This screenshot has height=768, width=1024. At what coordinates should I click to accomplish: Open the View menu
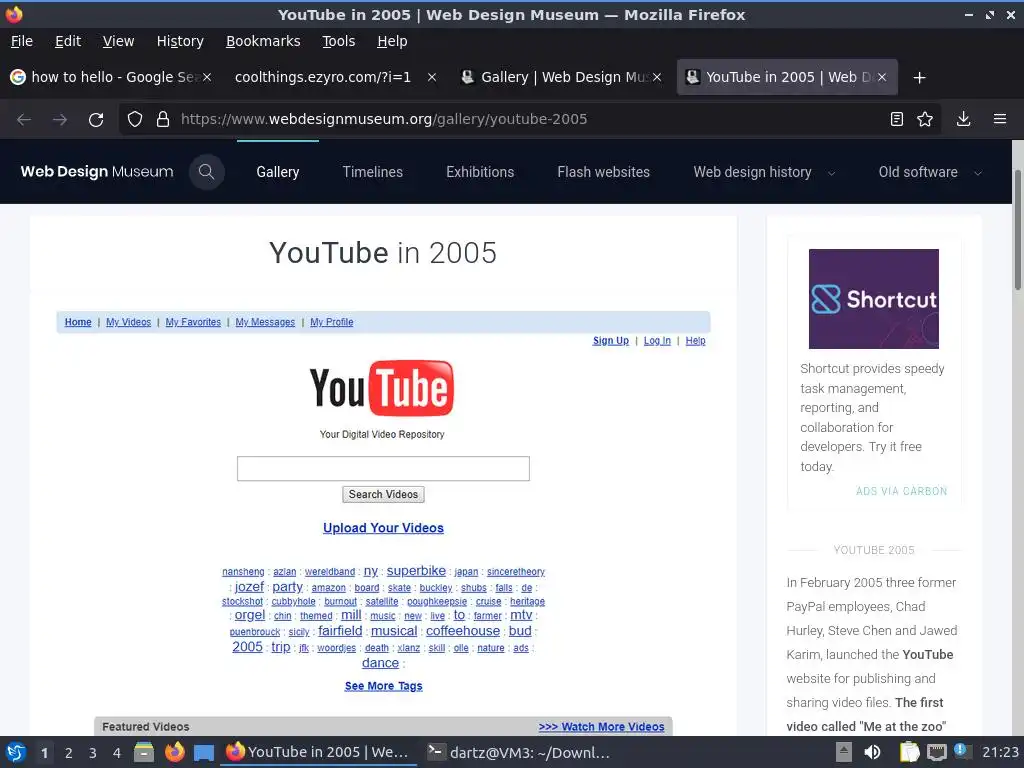coord(118,41)
